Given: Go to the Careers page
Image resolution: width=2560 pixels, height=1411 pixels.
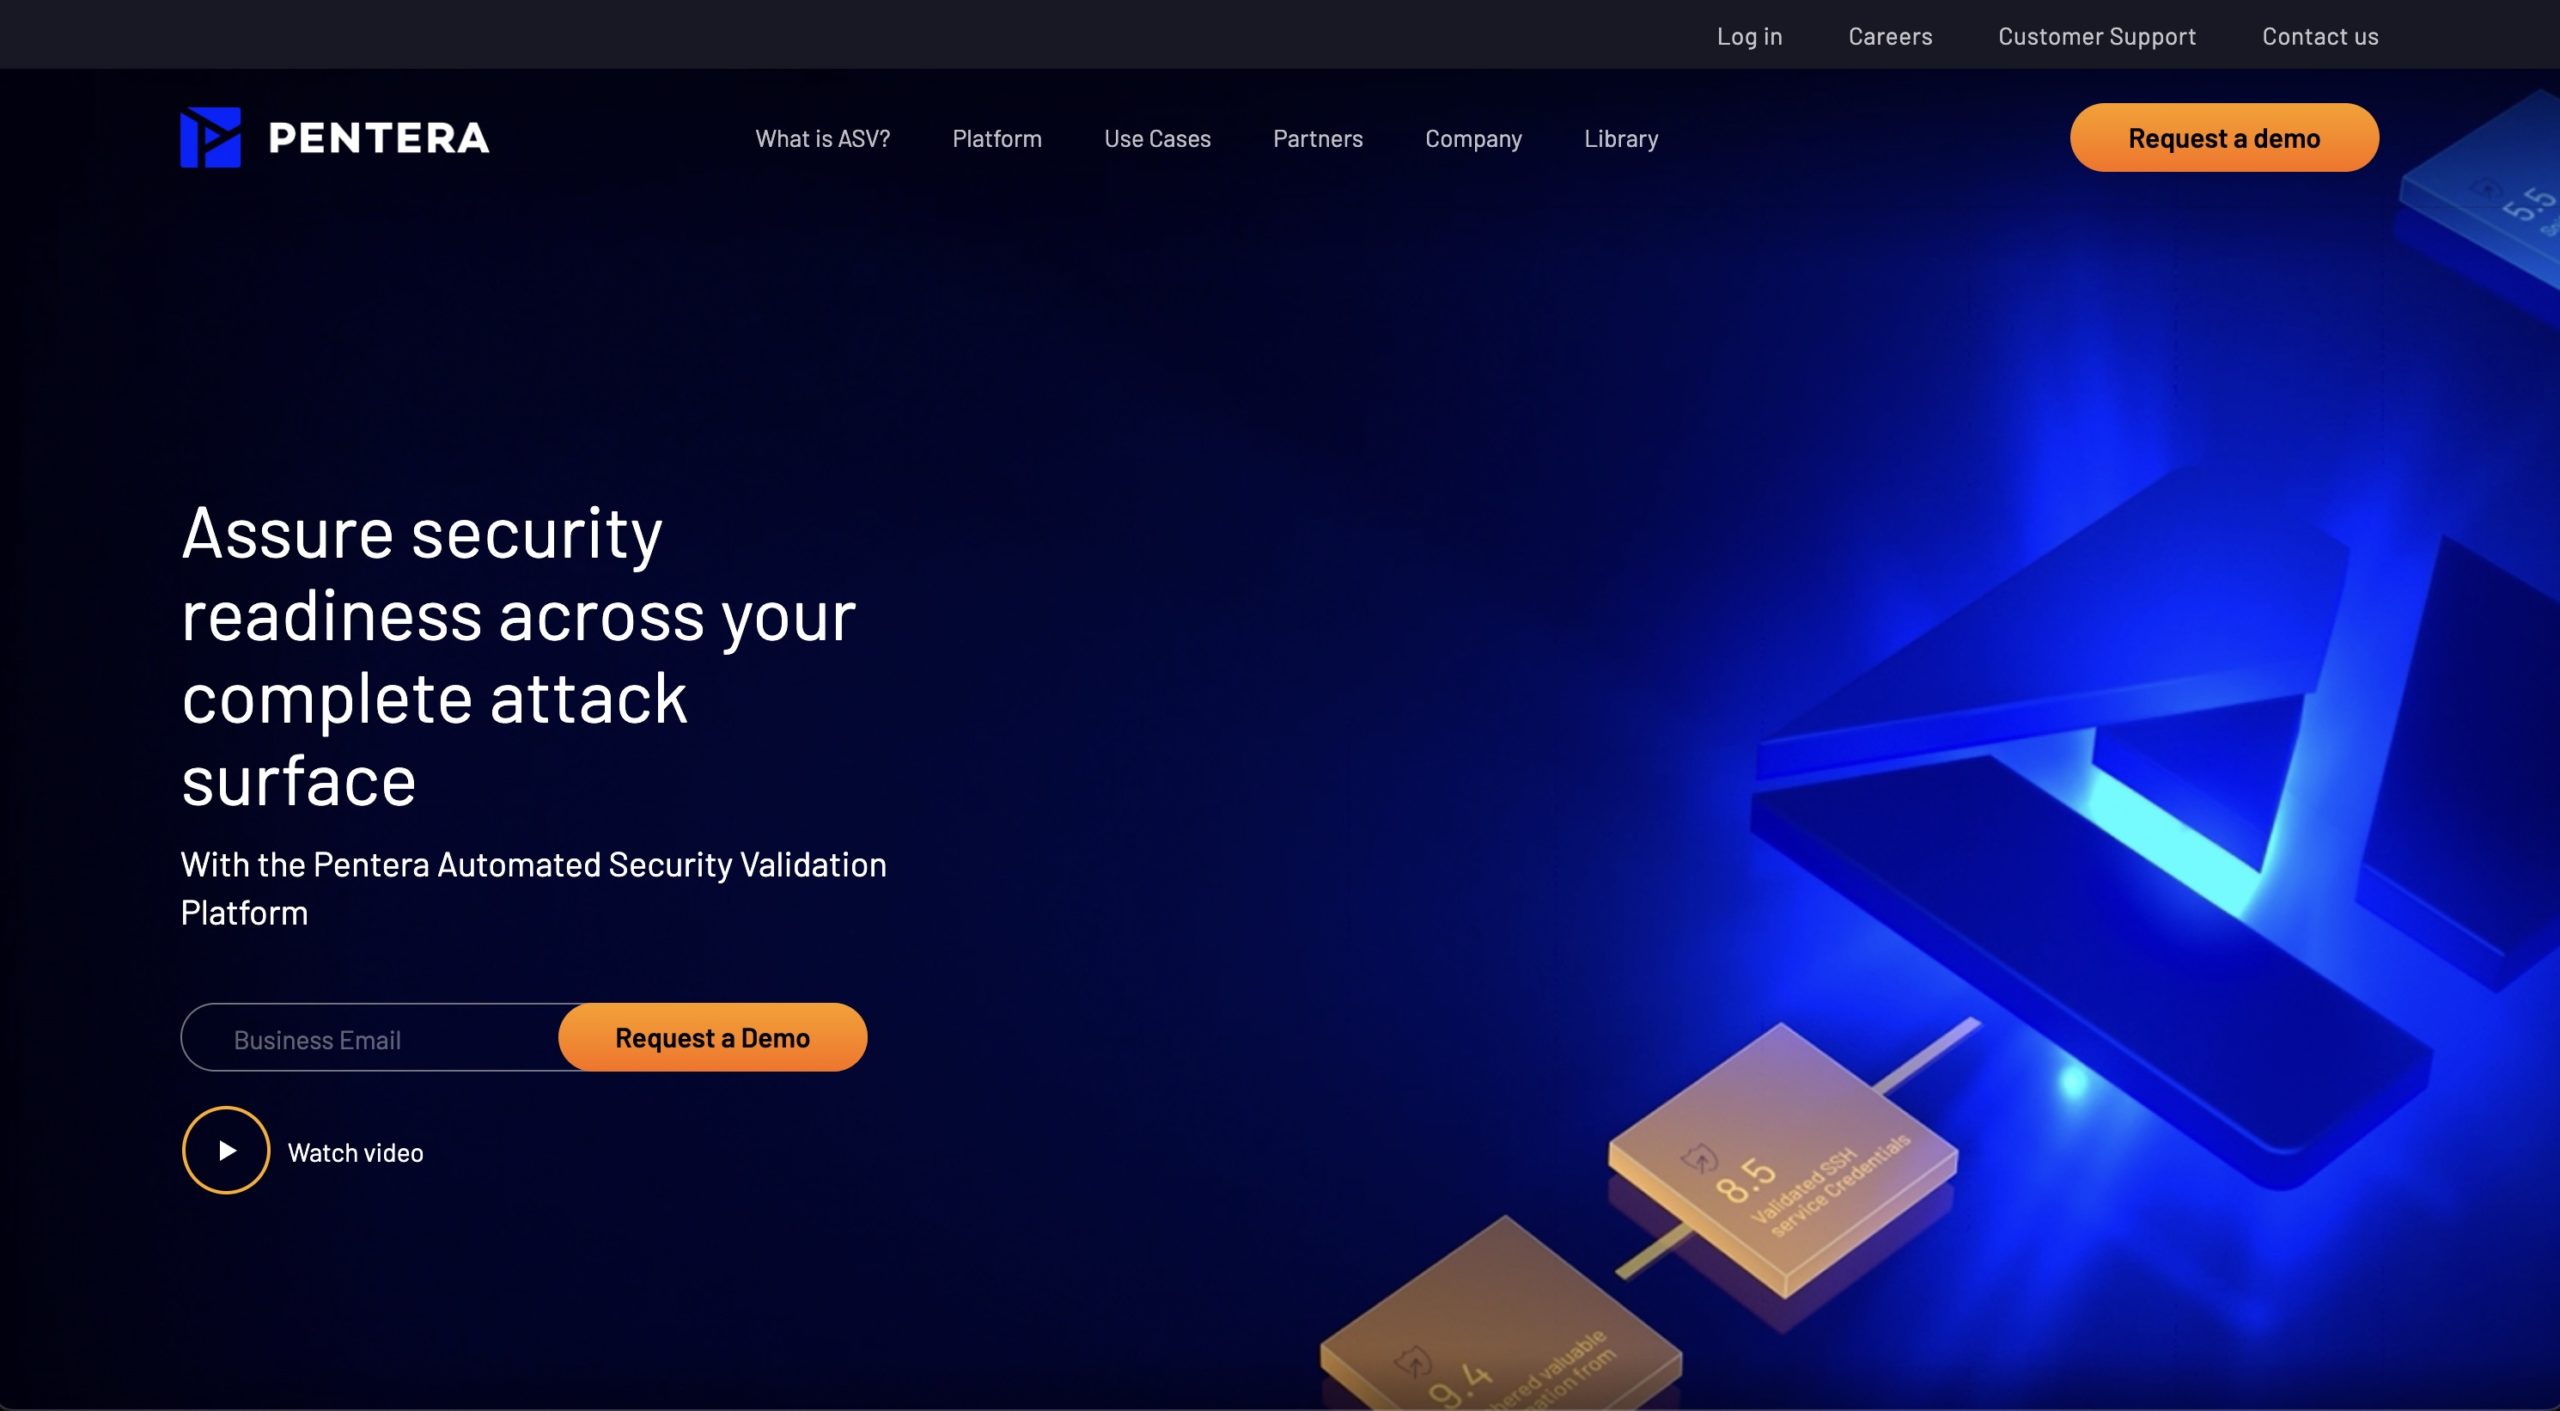Looking at the screenshot, I should tap(1890, 36).
